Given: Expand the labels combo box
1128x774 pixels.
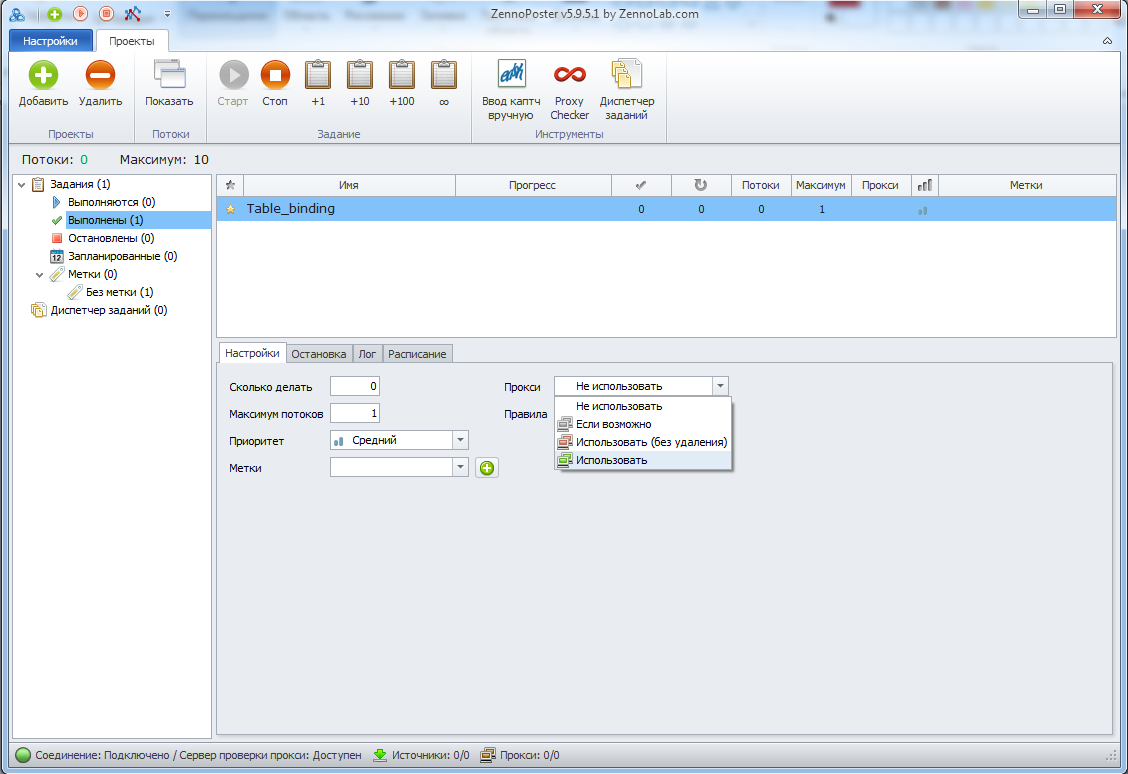Looking at the screenshot, I should point(460,467).
